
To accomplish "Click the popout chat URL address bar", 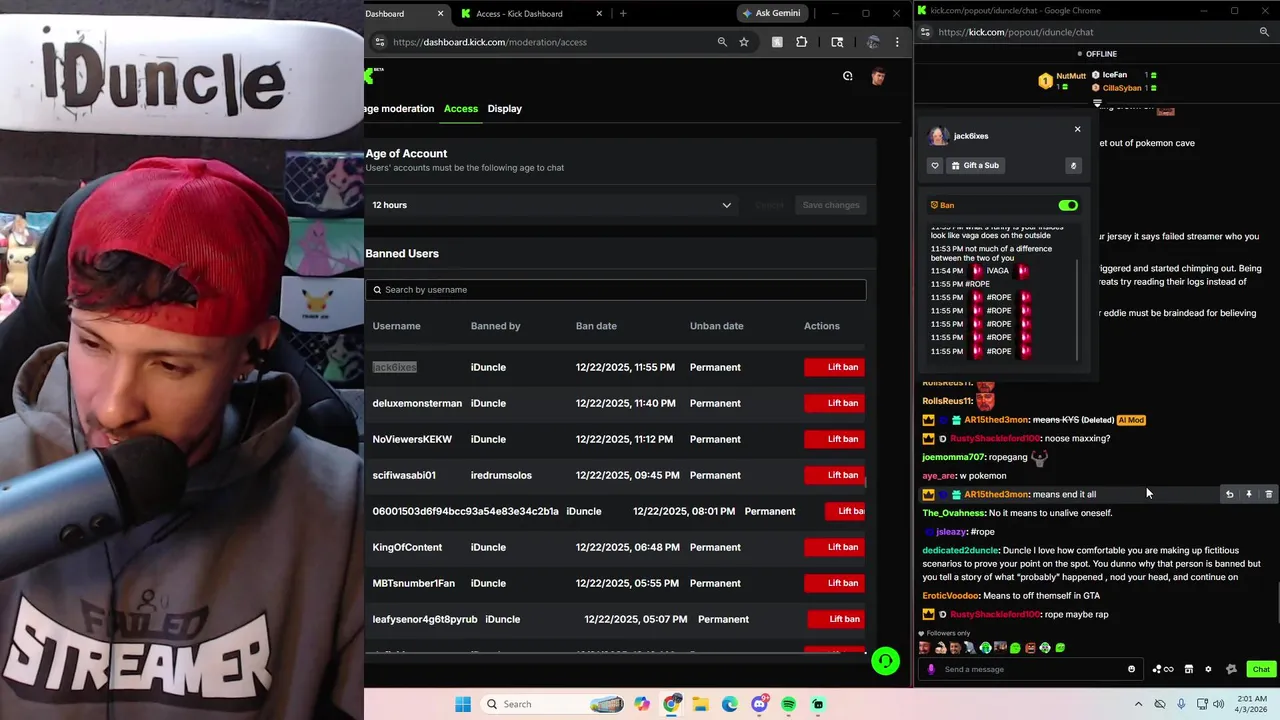I will pos(1090,32).
